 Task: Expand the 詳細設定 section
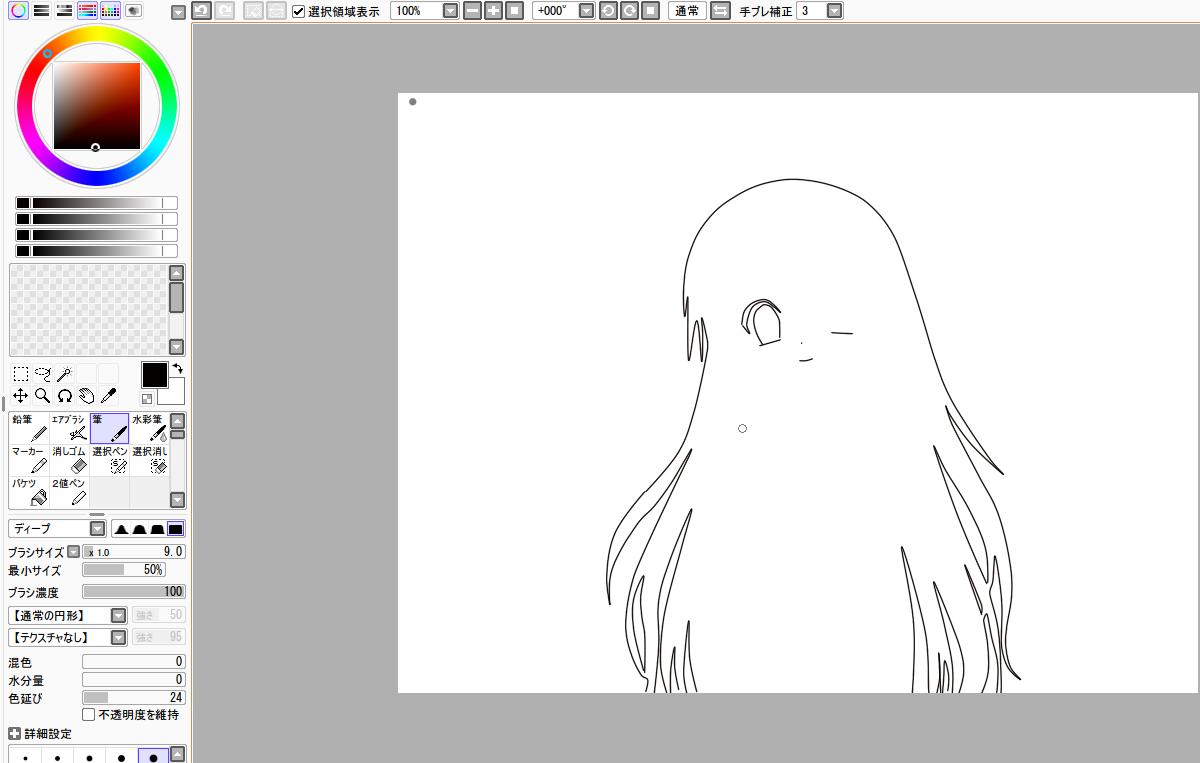tap(14, 734)
